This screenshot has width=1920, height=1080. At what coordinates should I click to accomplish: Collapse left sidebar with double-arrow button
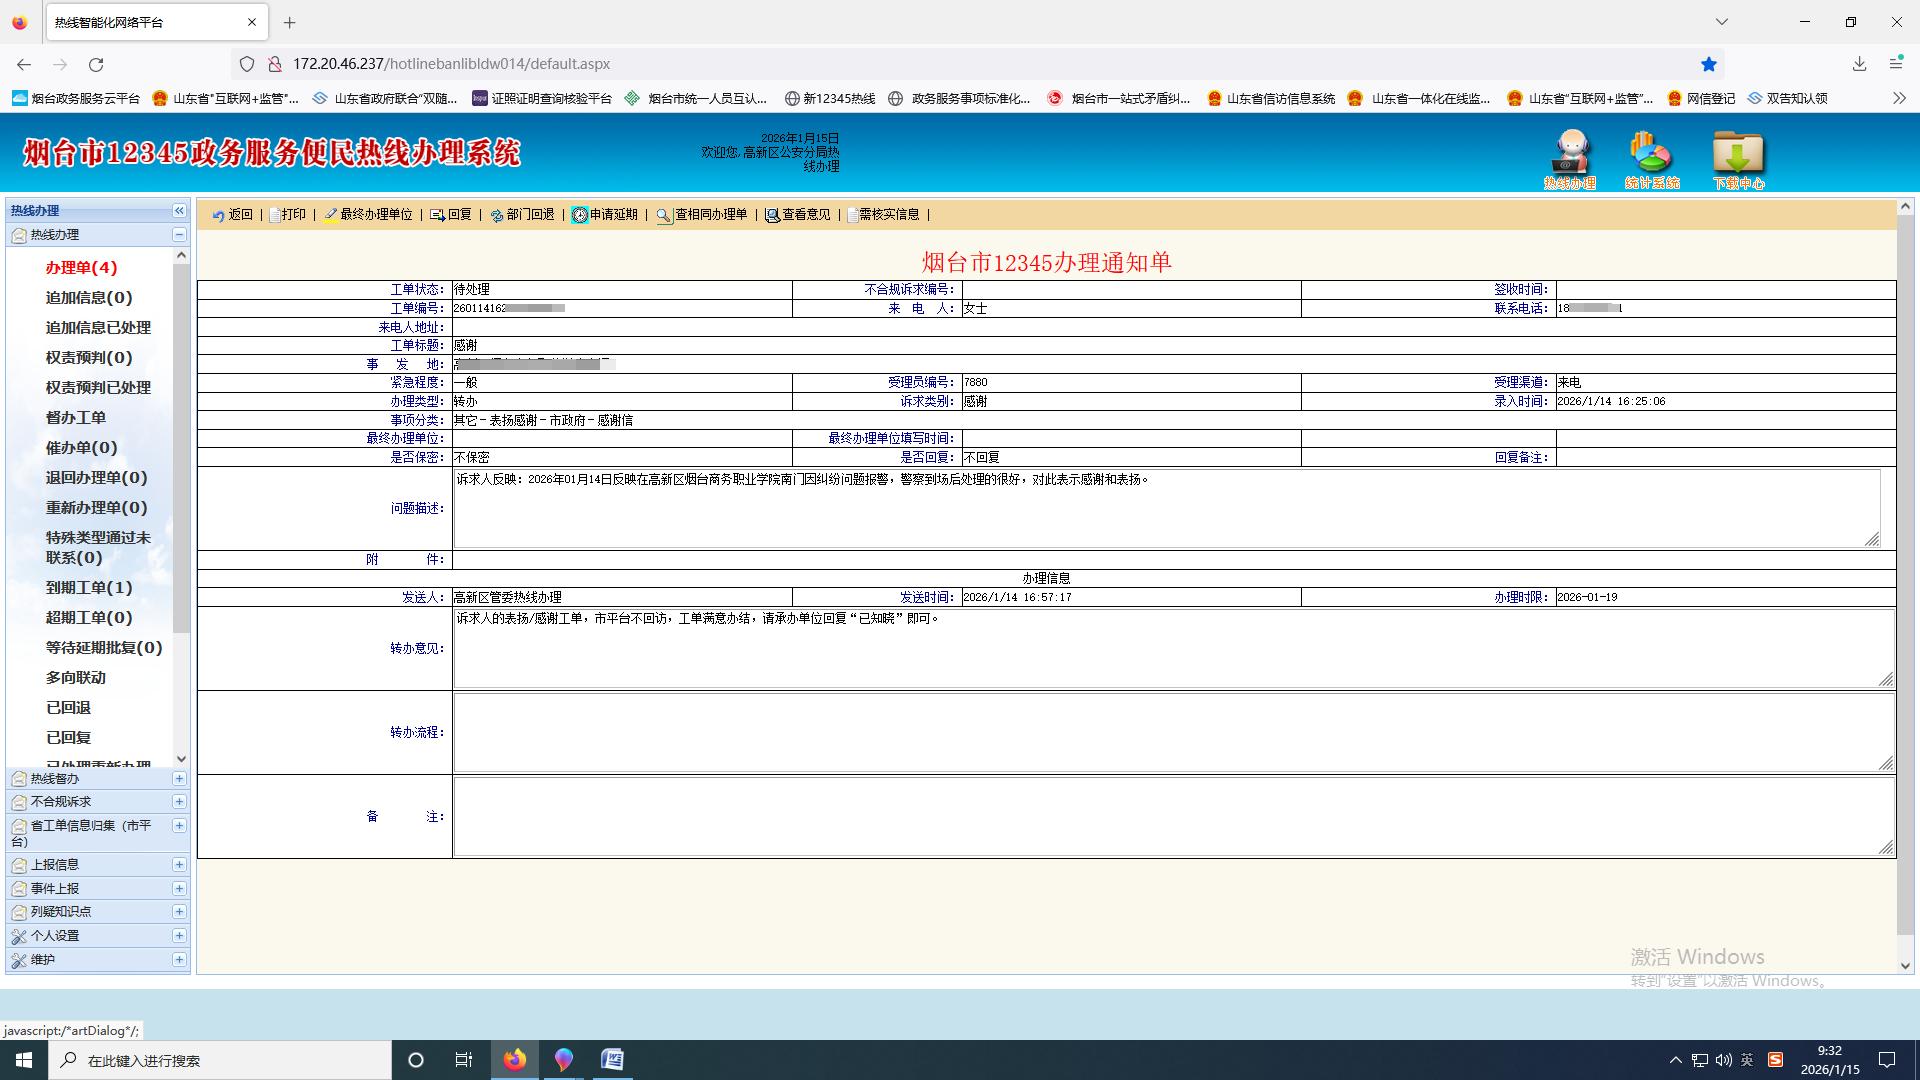click(x=179, y=211)
